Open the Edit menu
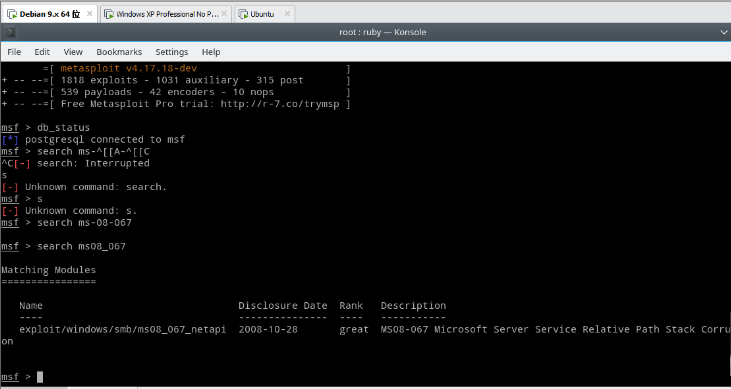The height and width of the screenshot is (389, 731). [42, 52]
